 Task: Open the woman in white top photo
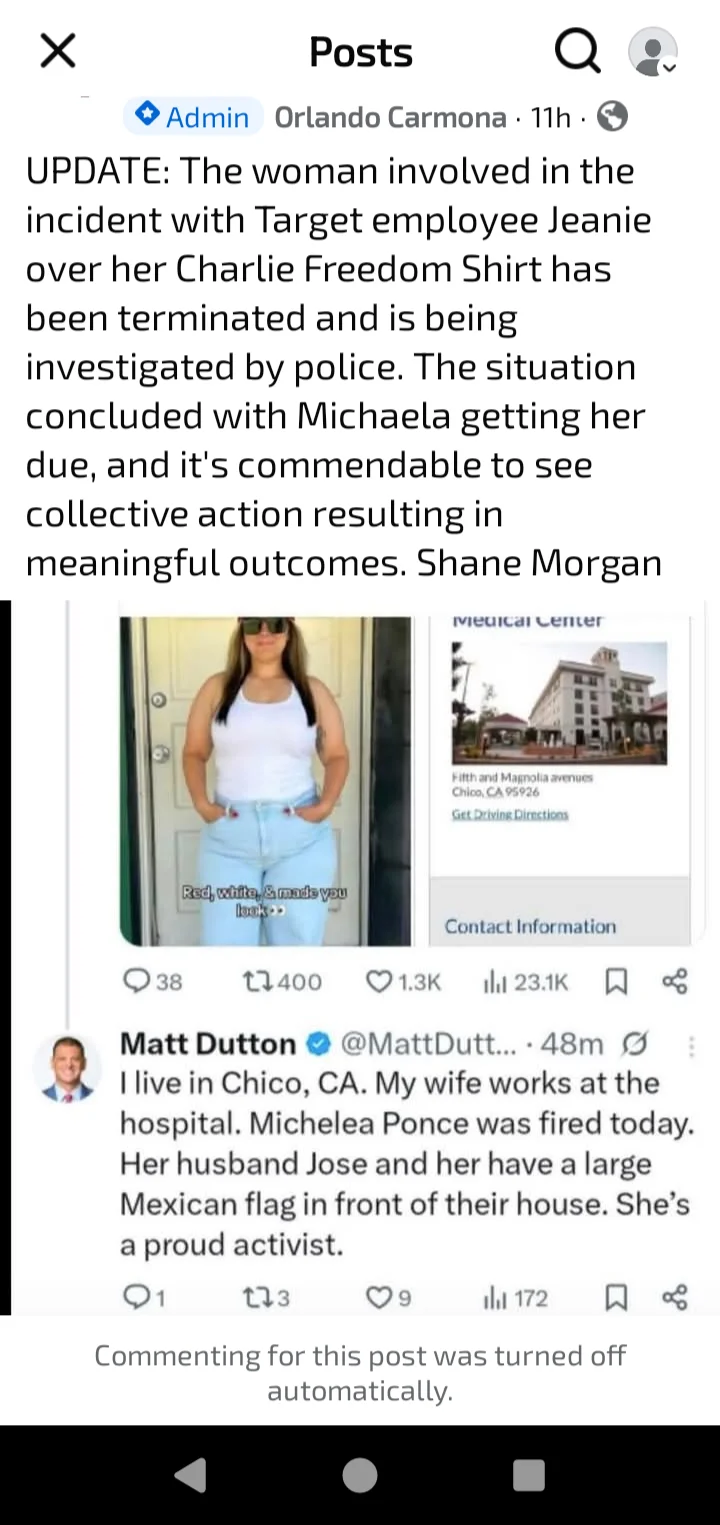265,780
